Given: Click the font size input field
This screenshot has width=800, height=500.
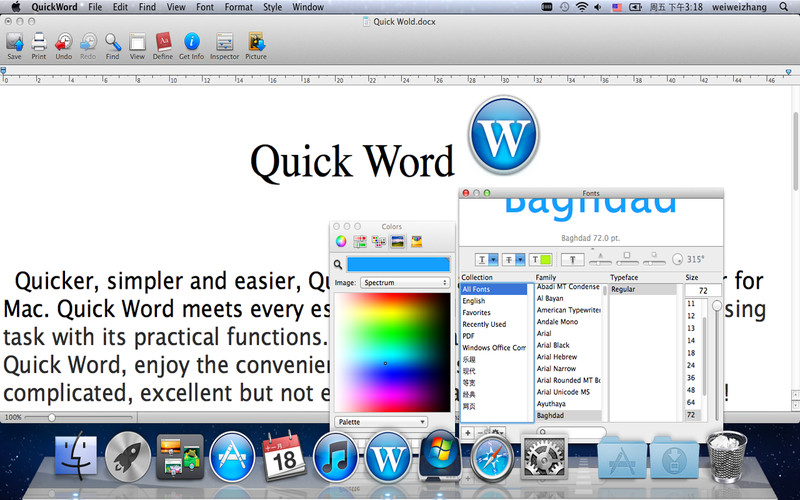Looking at the screenshot, I should (x=703, y=290).
